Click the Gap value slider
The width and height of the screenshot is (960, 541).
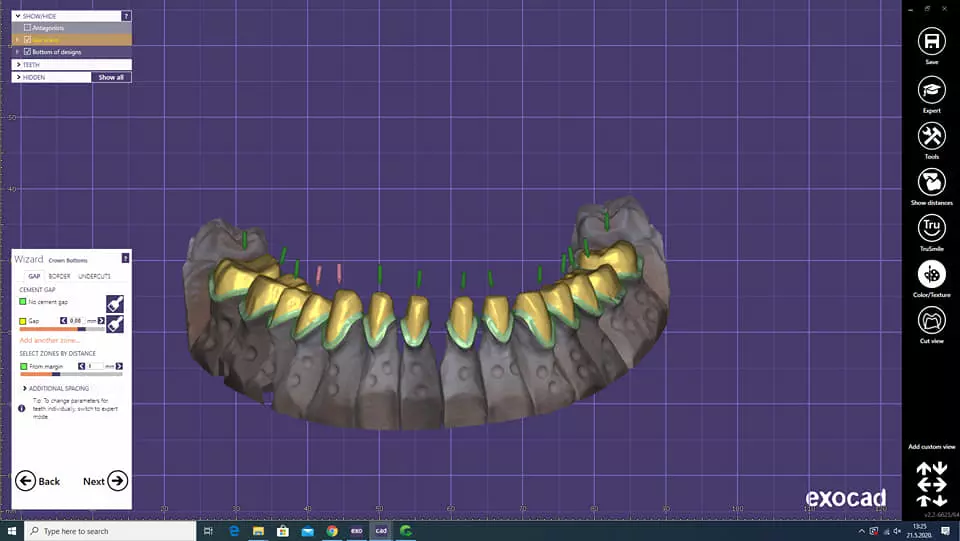(62, 329)
